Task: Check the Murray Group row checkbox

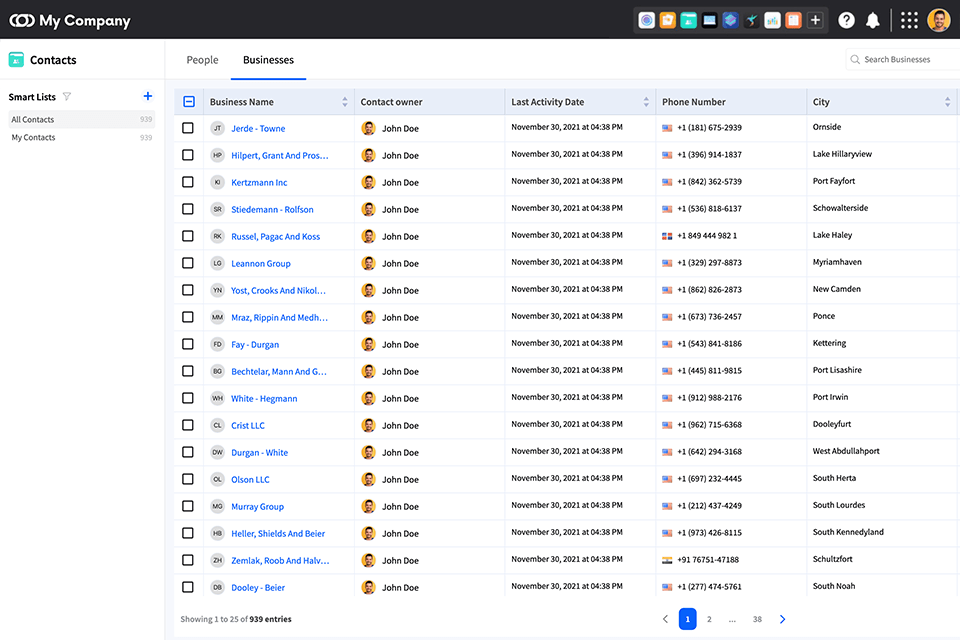Action: pos(188,506)
